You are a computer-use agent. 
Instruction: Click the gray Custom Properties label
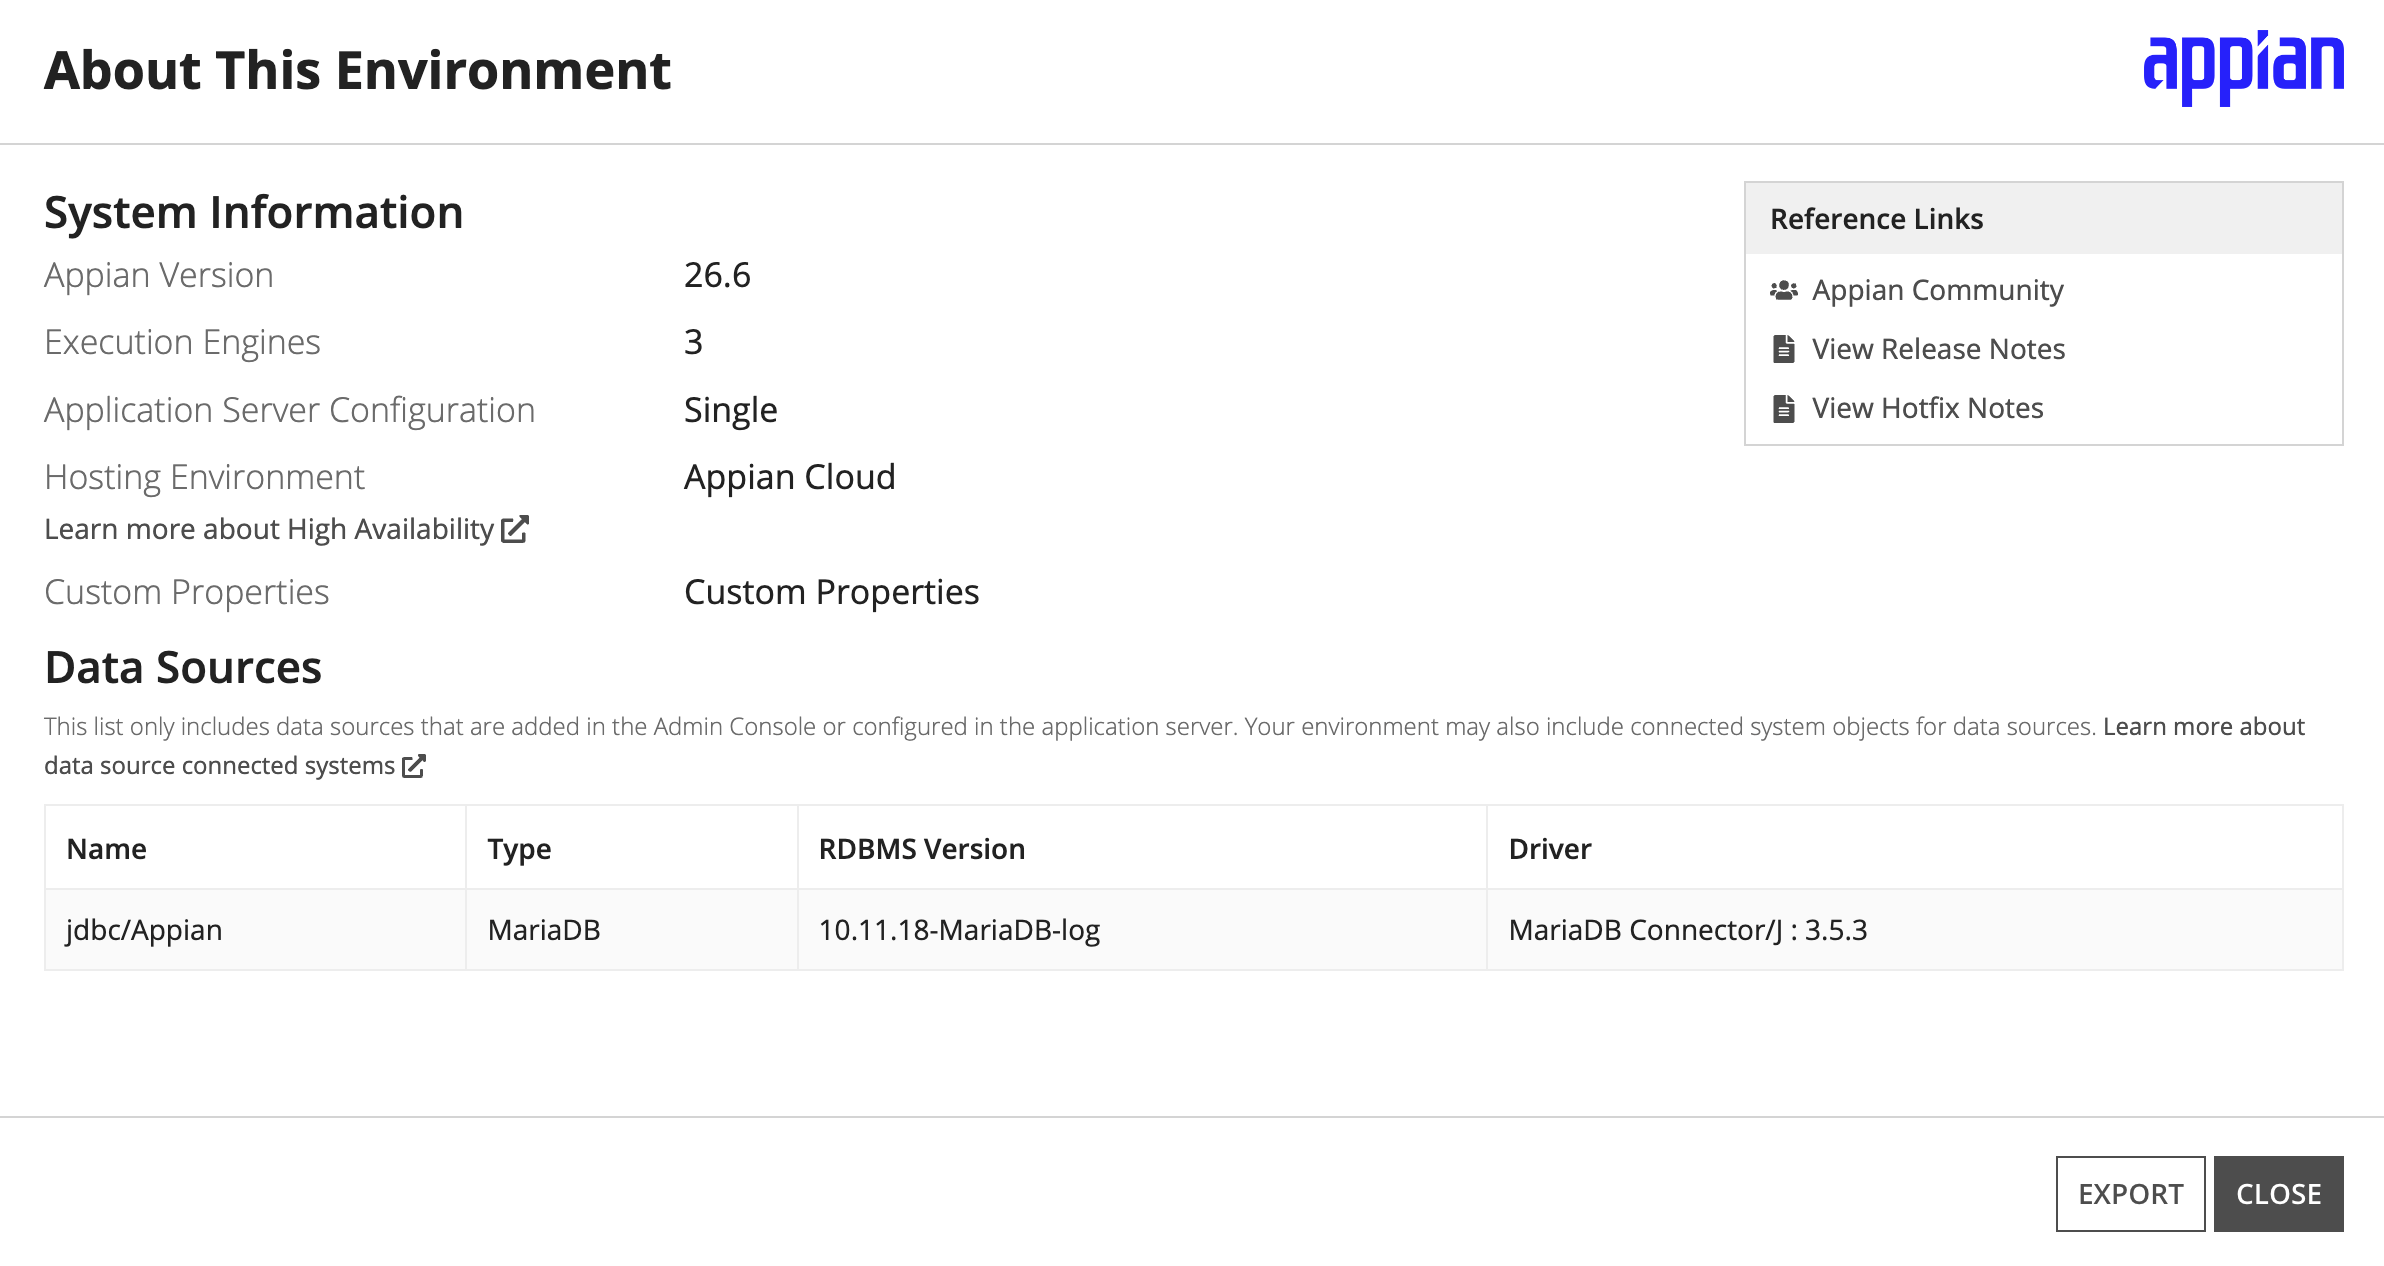pyautogui.click(x=187, y=592)
